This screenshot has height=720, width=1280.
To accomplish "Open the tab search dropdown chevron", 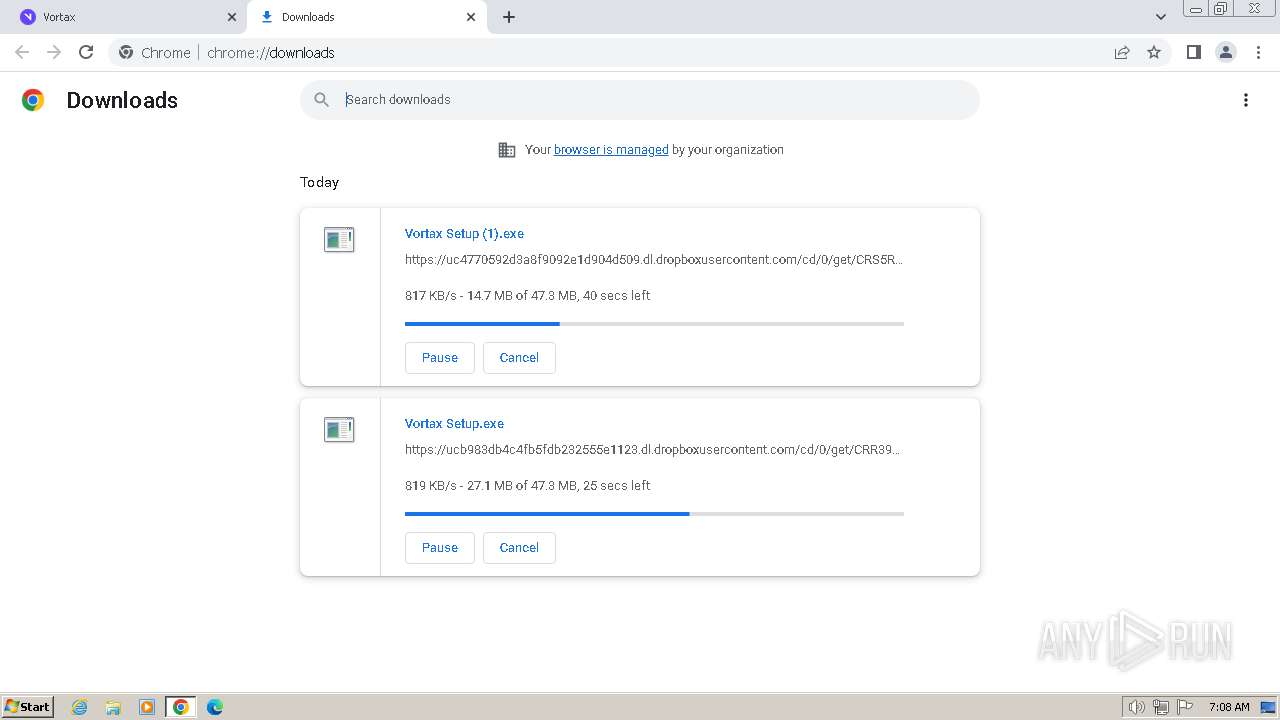I will click(1161, 17).
